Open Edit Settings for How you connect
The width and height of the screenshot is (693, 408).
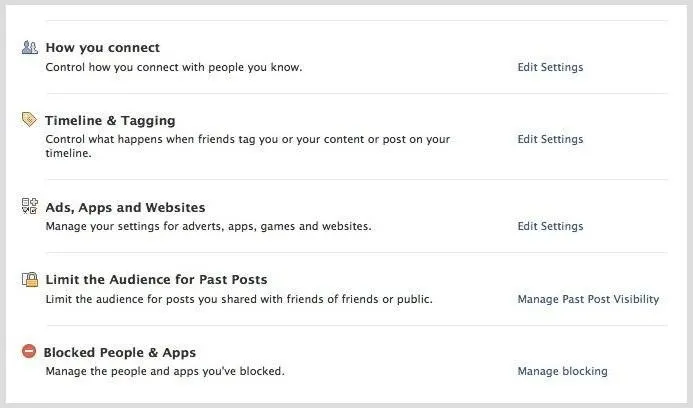(x=550, y=67)
